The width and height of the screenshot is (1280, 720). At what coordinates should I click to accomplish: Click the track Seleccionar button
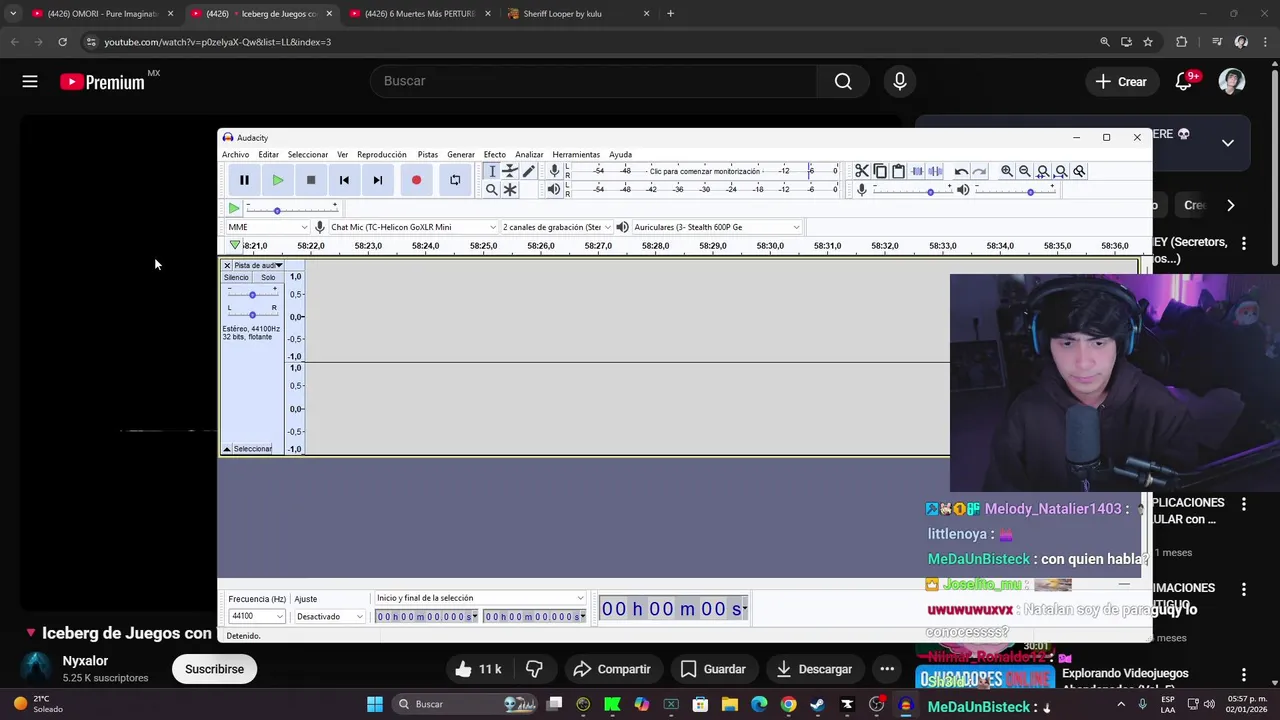point(253,449)
